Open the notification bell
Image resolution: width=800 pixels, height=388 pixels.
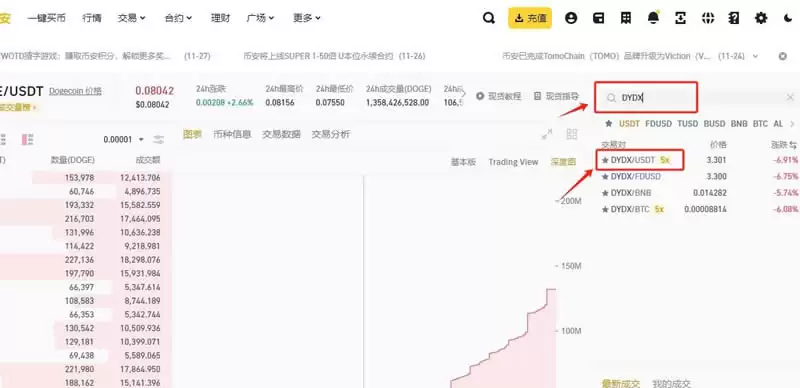[x=653, y=18]
